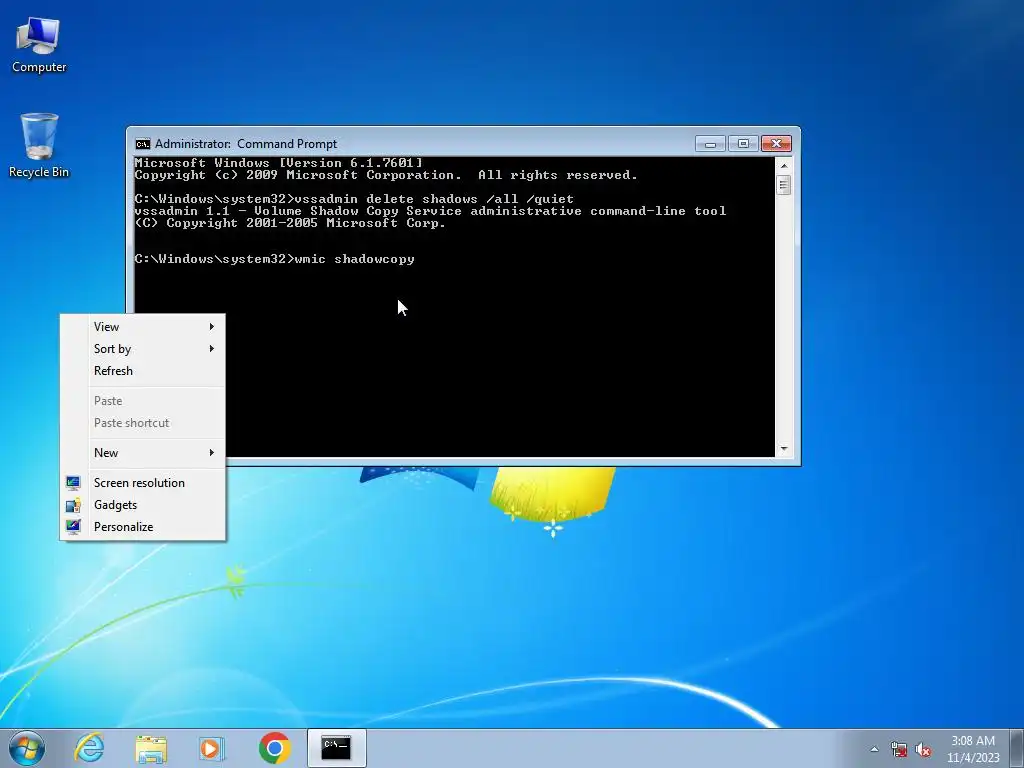Click the 'wmic shadowcopy' command line
Image resolution: width=1024 pixels, height=768 pixels.
[x=274, y=259]
